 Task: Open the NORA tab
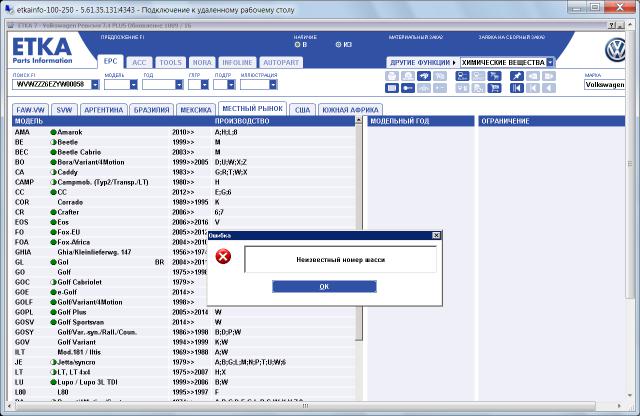(202, 62)
